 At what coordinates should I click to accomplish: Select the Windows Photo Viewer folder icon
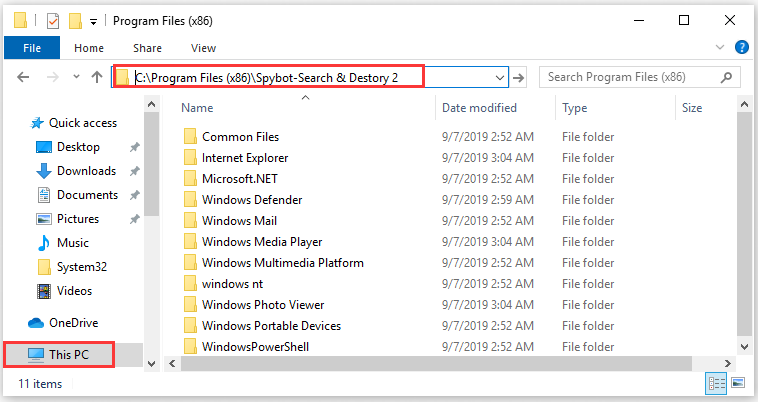pyautogui.click(x=190, y=305)
